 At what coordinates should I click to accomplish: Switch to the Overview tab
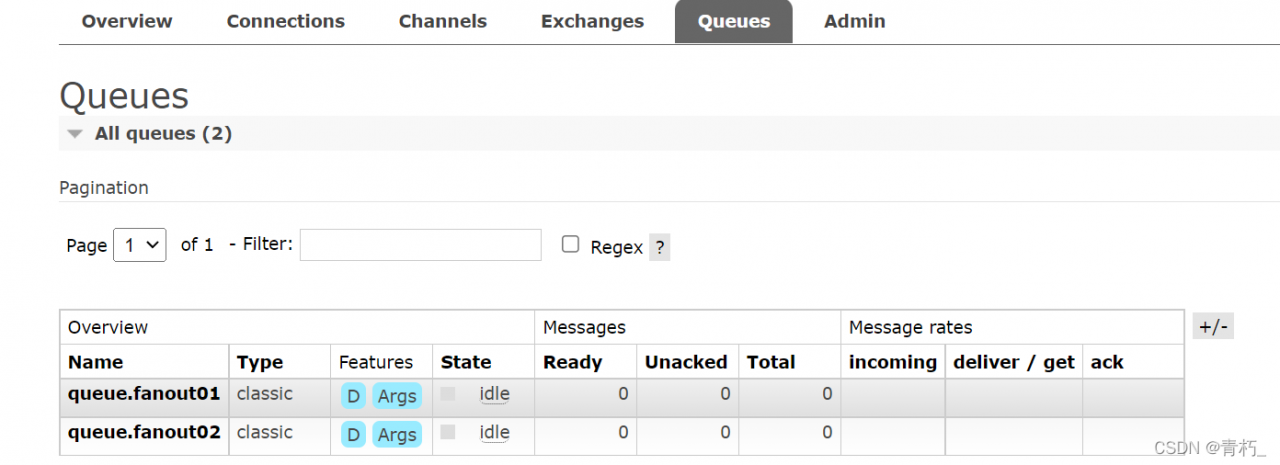click(x=127, y=21)
